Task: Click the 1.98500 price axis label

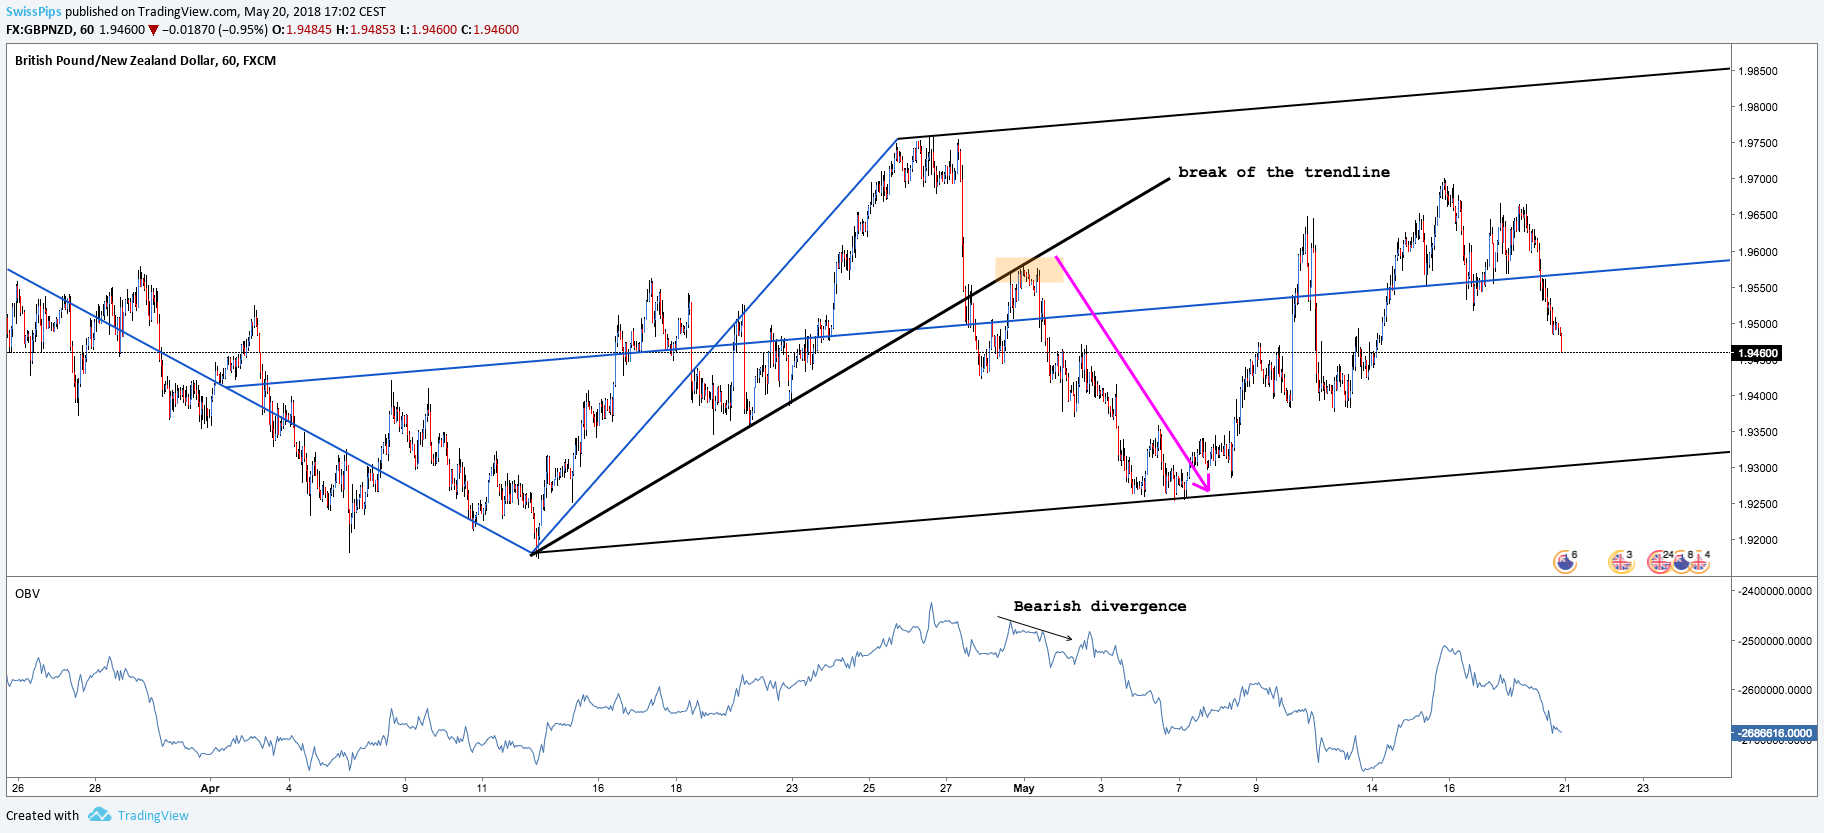Action: coord(1758,71)
